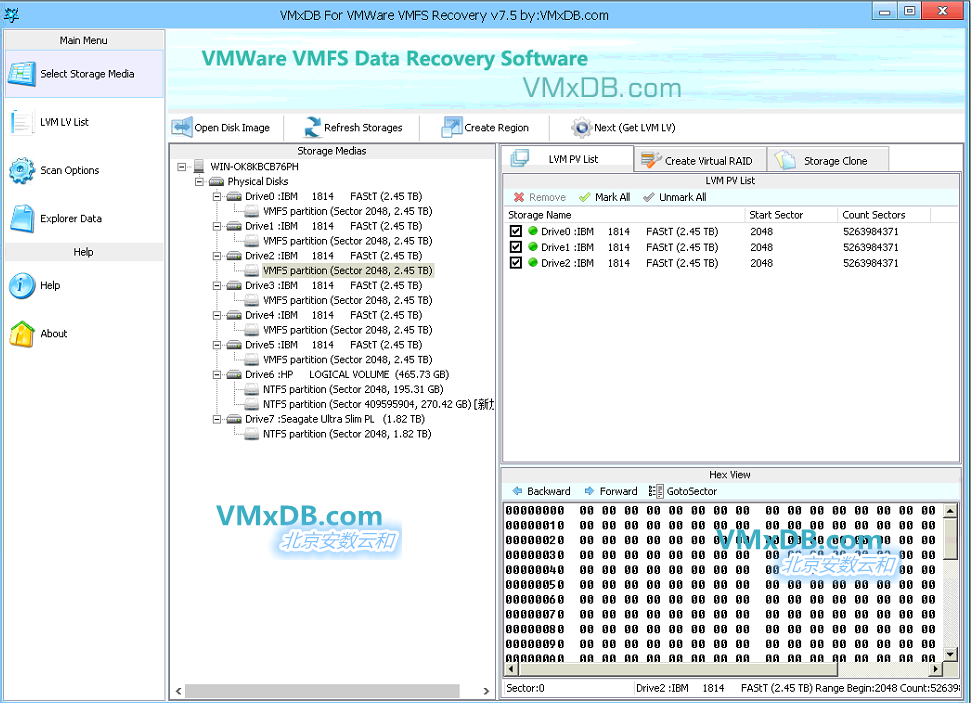The image size is (971, 703).
Task: Uncheck the Drive1 checkbox in LVM PV List
Action: pos(515,247)
